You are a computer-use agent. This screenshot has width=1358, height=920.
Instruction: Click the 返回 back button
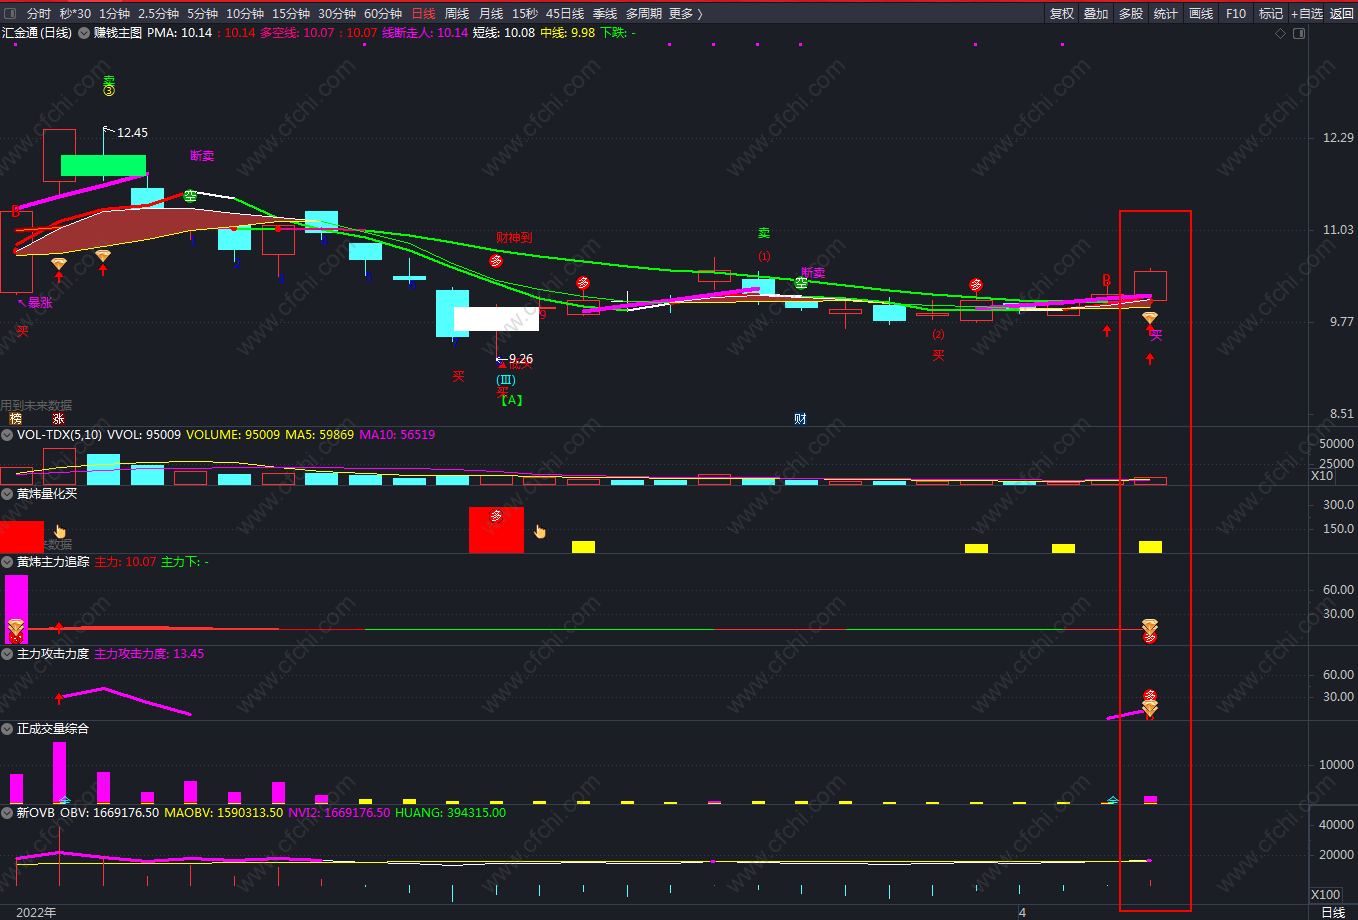(x=1341, y=13)
